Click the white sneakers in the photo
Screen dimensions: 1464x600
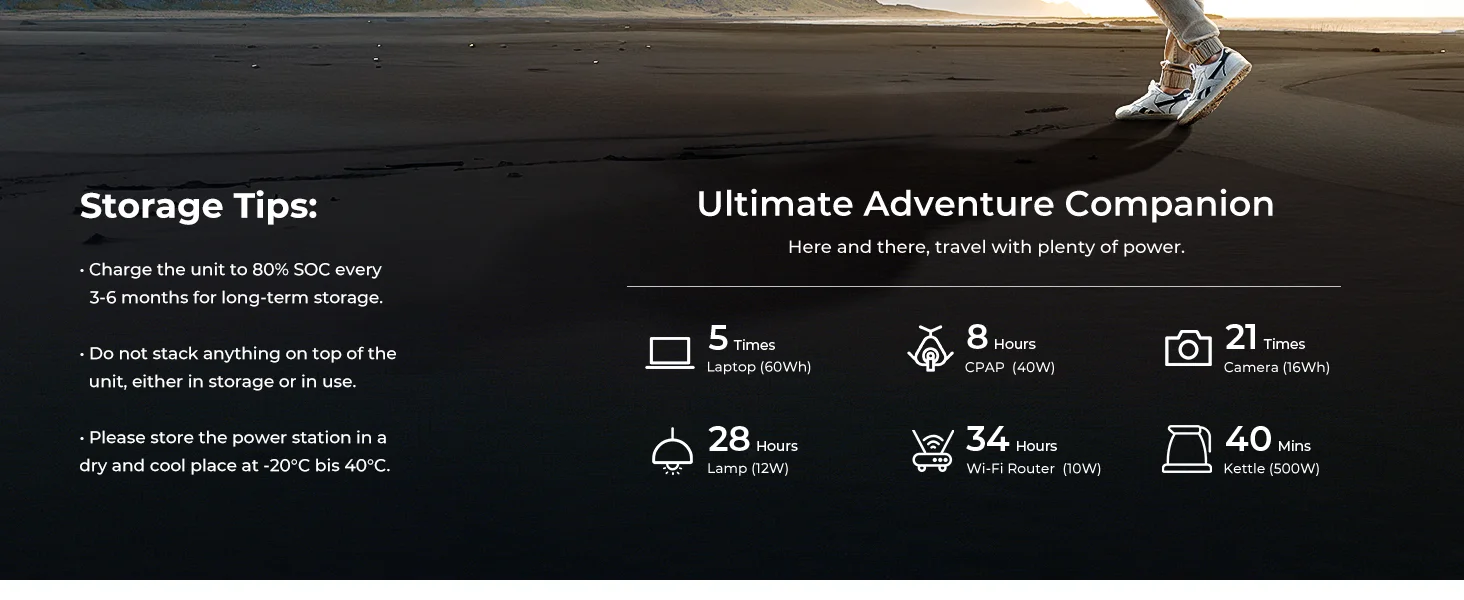tap(1185, 80)
